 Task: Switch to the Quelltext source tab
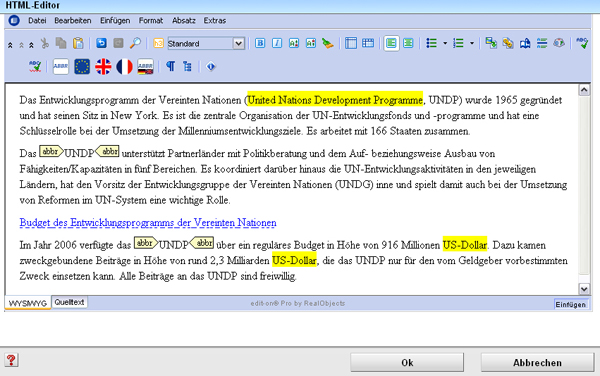point(69,302)
